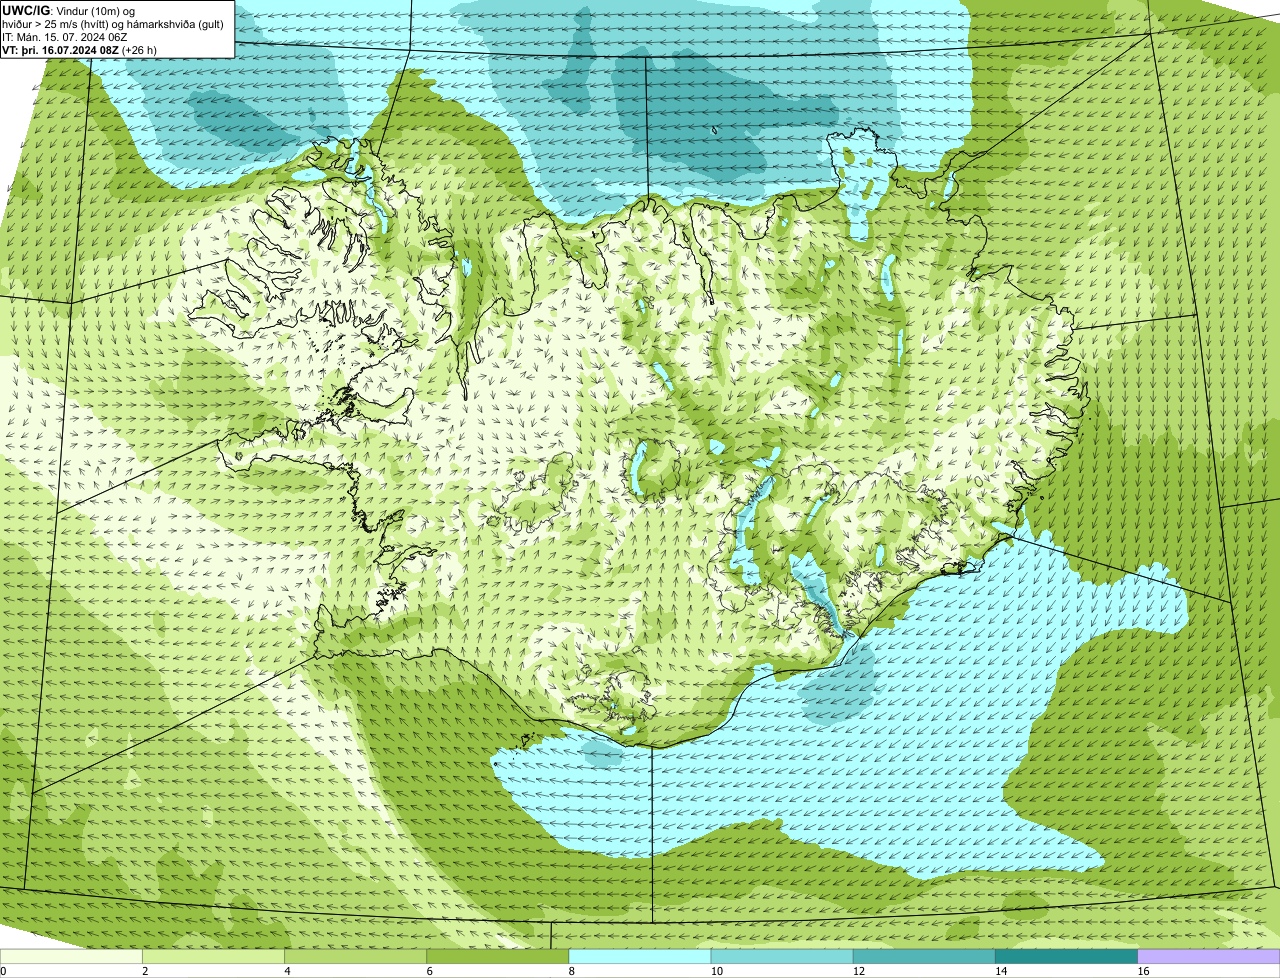The image size is (1280, 978).
Task: Click the 12–14 m/s legend color
Action: [x=924, y=957]
